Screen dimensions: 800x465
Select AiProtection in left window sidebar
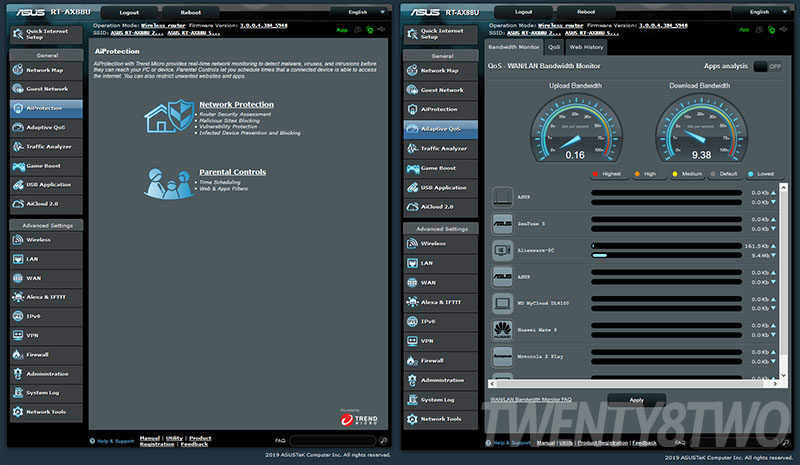[46, 108]
